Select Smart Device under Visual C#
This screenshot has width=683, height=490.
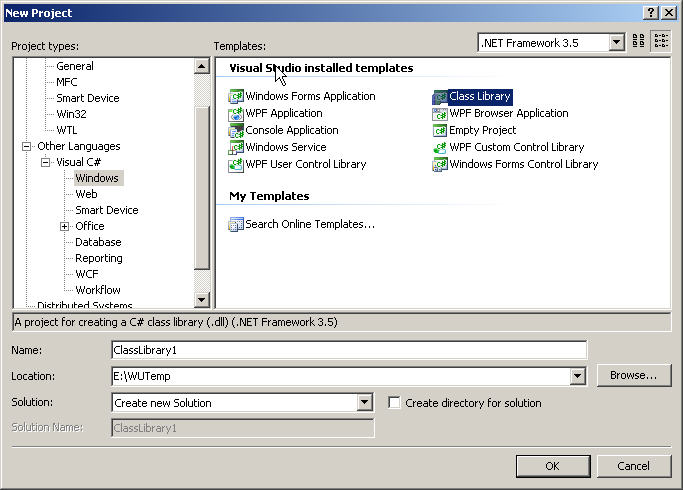tap(107, 210)
